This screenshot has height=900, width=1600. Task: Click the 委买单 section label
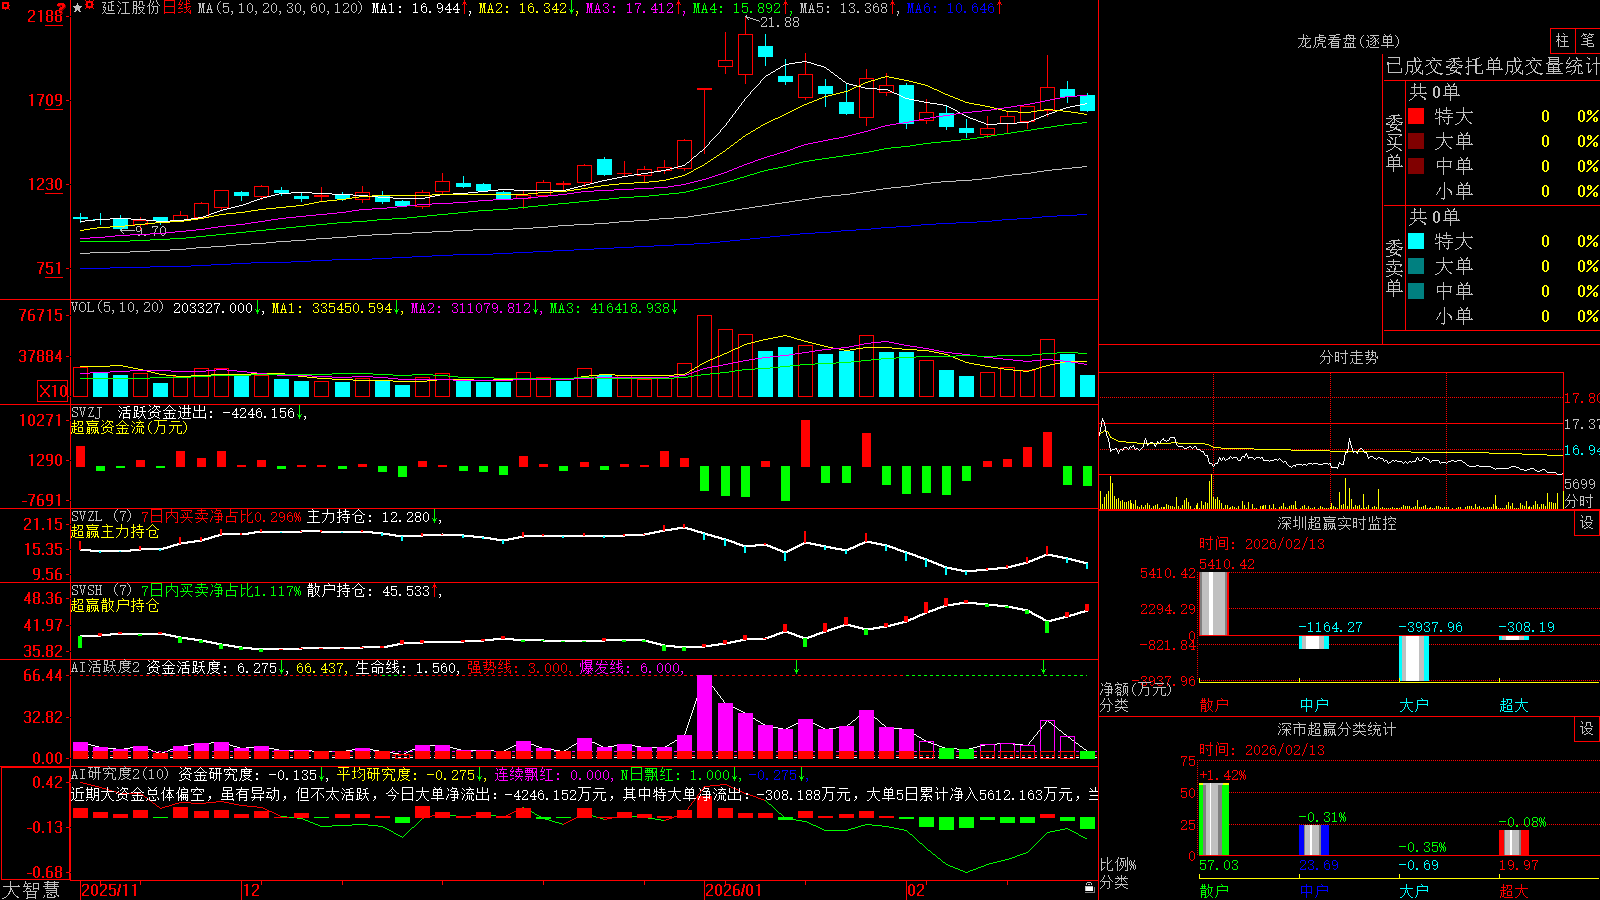click(1394, 142)
